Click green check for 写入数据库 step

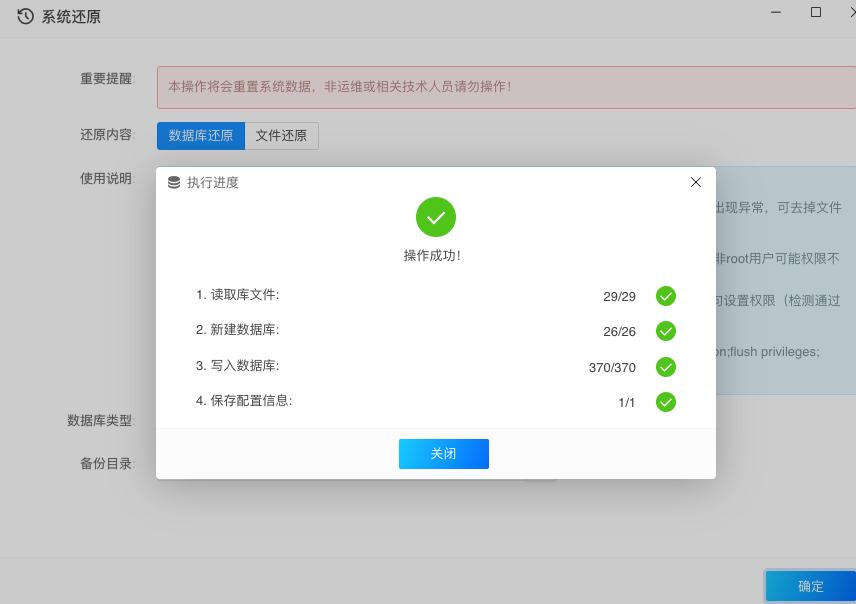[x=666, y=367]
